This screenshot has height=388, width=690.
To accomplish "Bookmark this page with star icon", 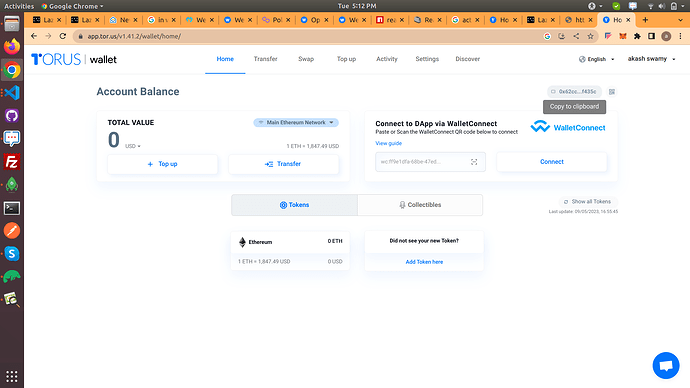I will pos(591,36).
